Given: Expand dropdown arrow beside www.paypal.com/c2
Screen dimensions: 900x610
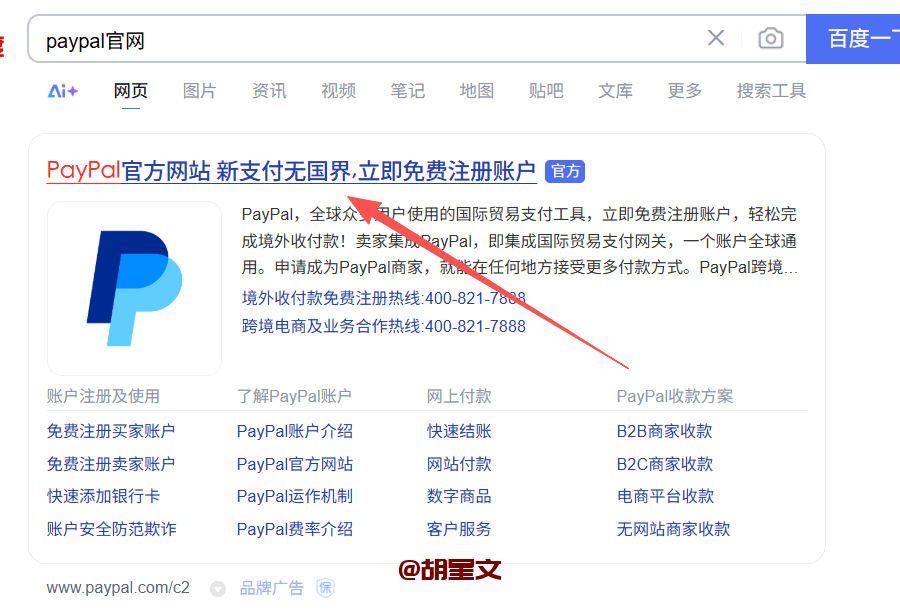Looking at the screenshot, I should pos(217,588).
